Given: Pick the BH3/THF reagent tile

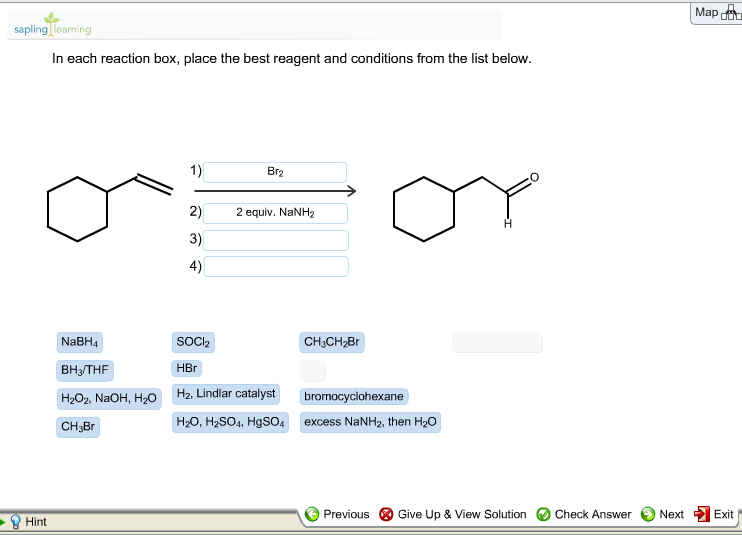Looking at the screenshot, I should 85,370.
